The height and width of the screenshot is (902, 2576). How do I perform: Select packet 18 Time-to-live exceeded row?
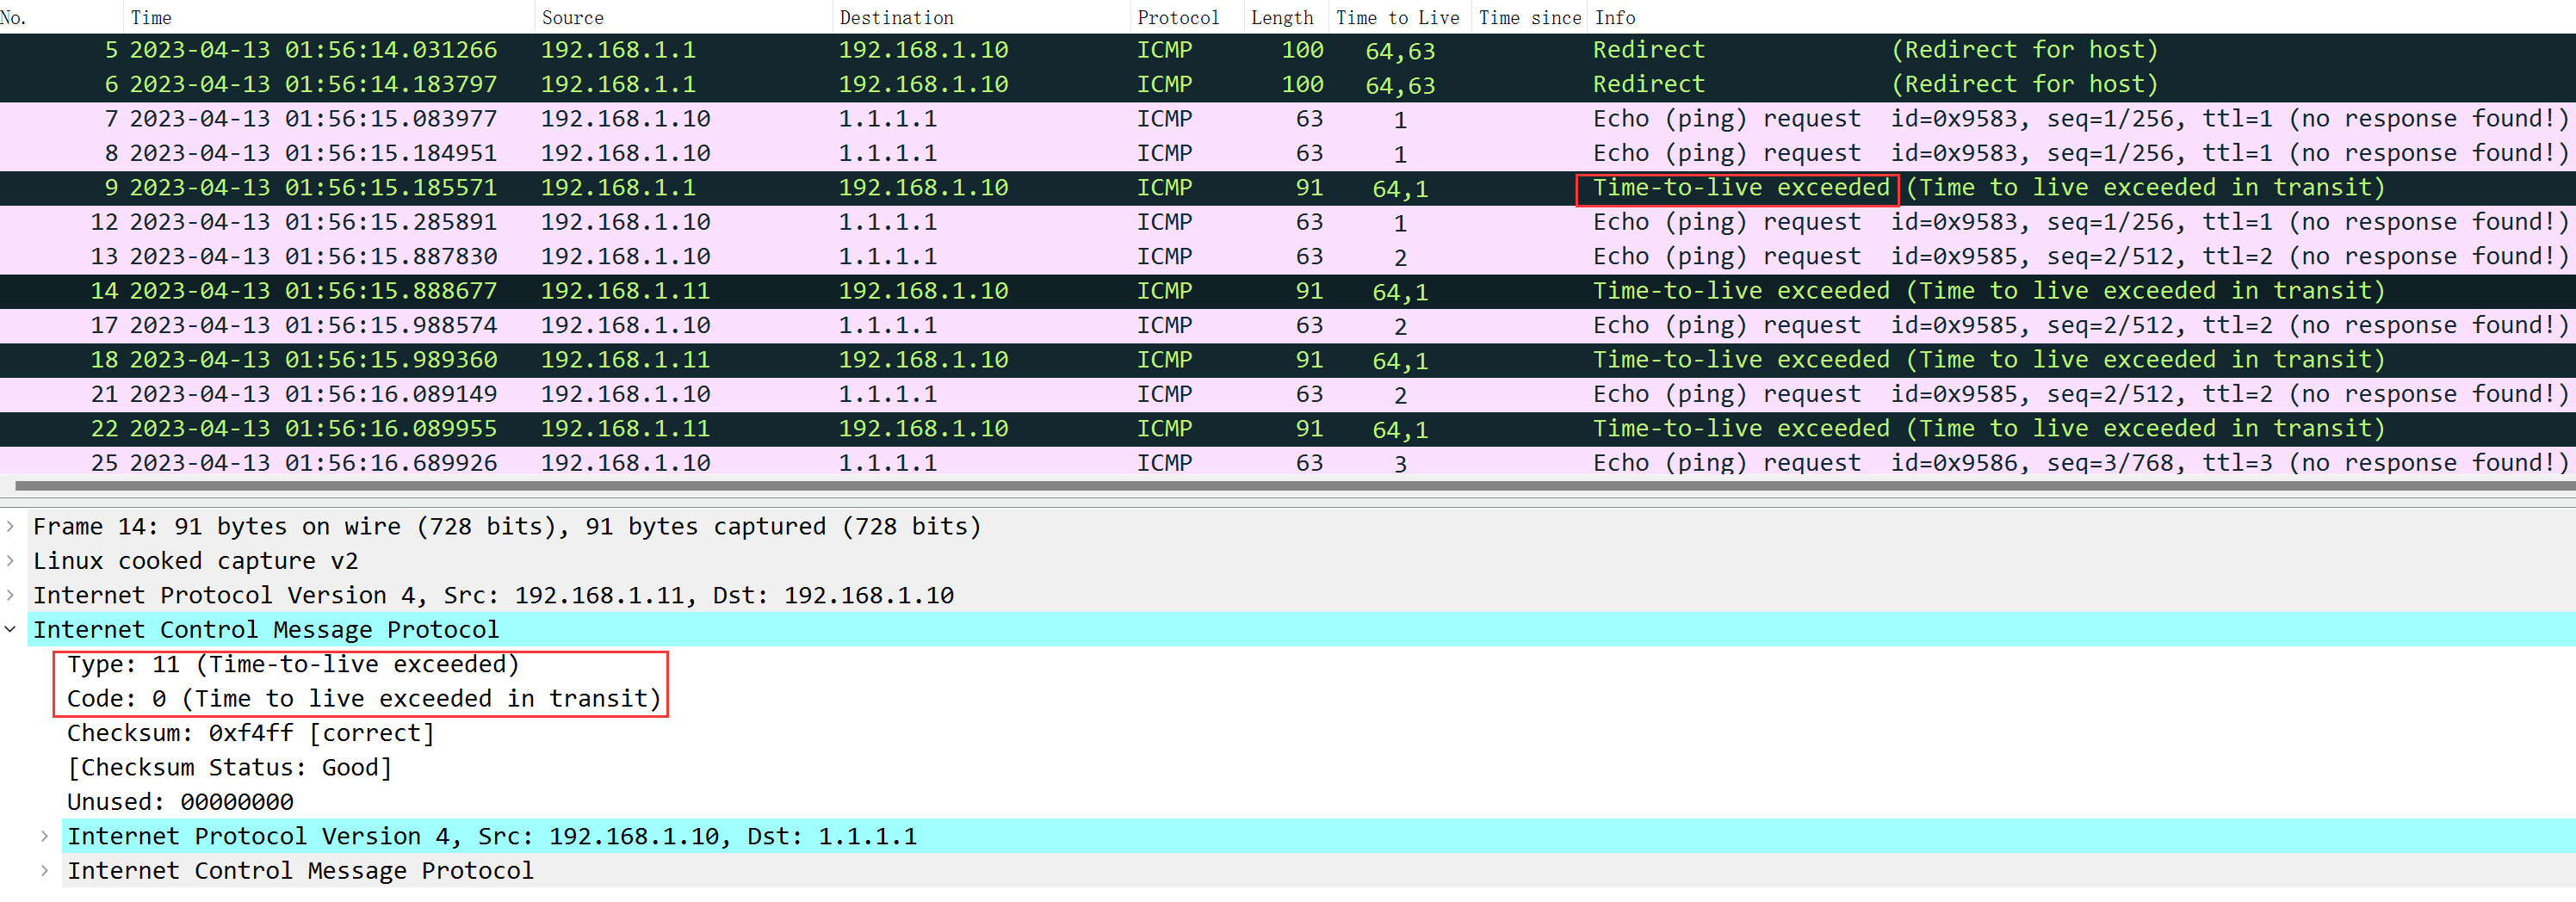point(1288,359)
